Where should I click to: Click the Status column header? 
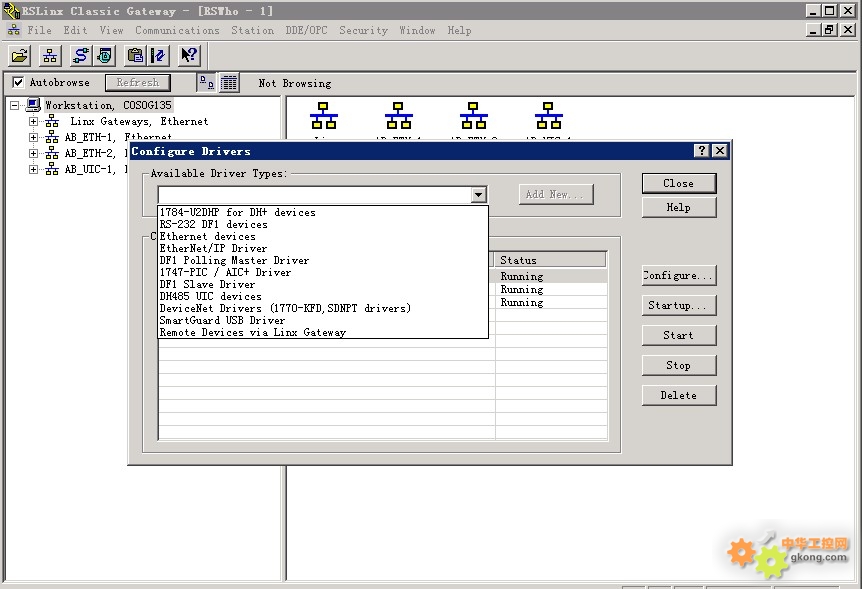pyautogui.click(x=551, y=260)
